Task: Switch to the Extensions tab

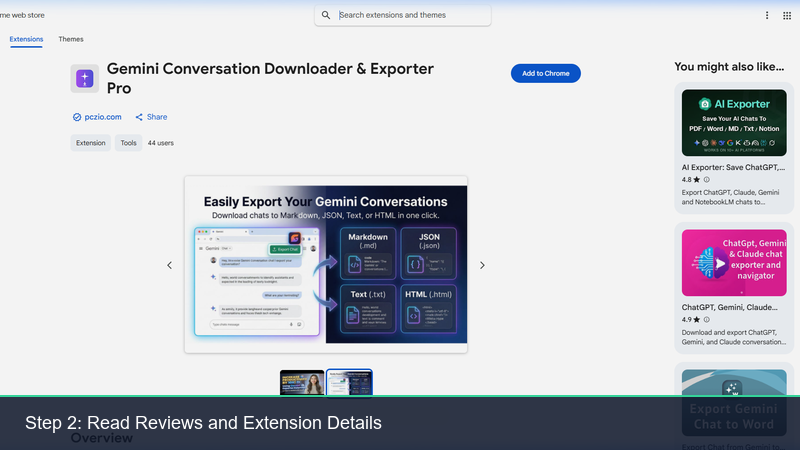Action: (x=26, y=39)
